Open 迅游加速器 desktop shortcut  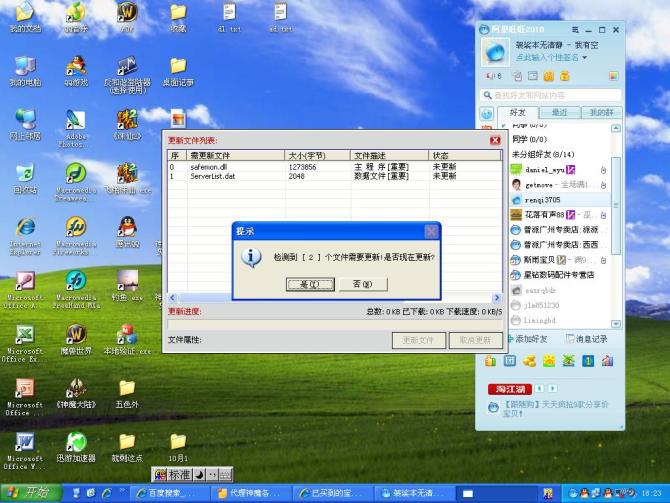(76, 447)
